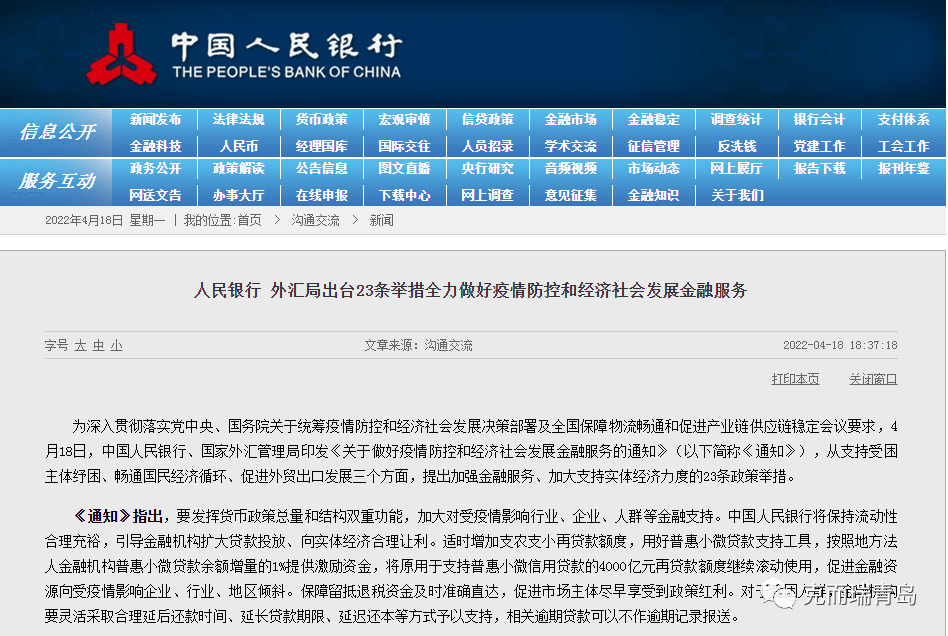Open 央行研究 link

coord(487,169)
